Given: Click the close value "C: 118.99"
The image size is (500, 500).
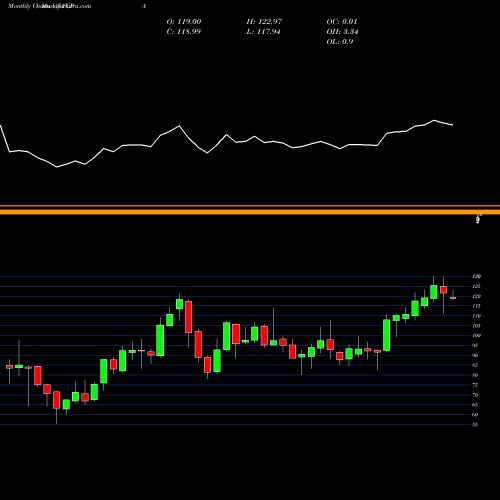Looking at the screenshot, I should tap(184, 32).
